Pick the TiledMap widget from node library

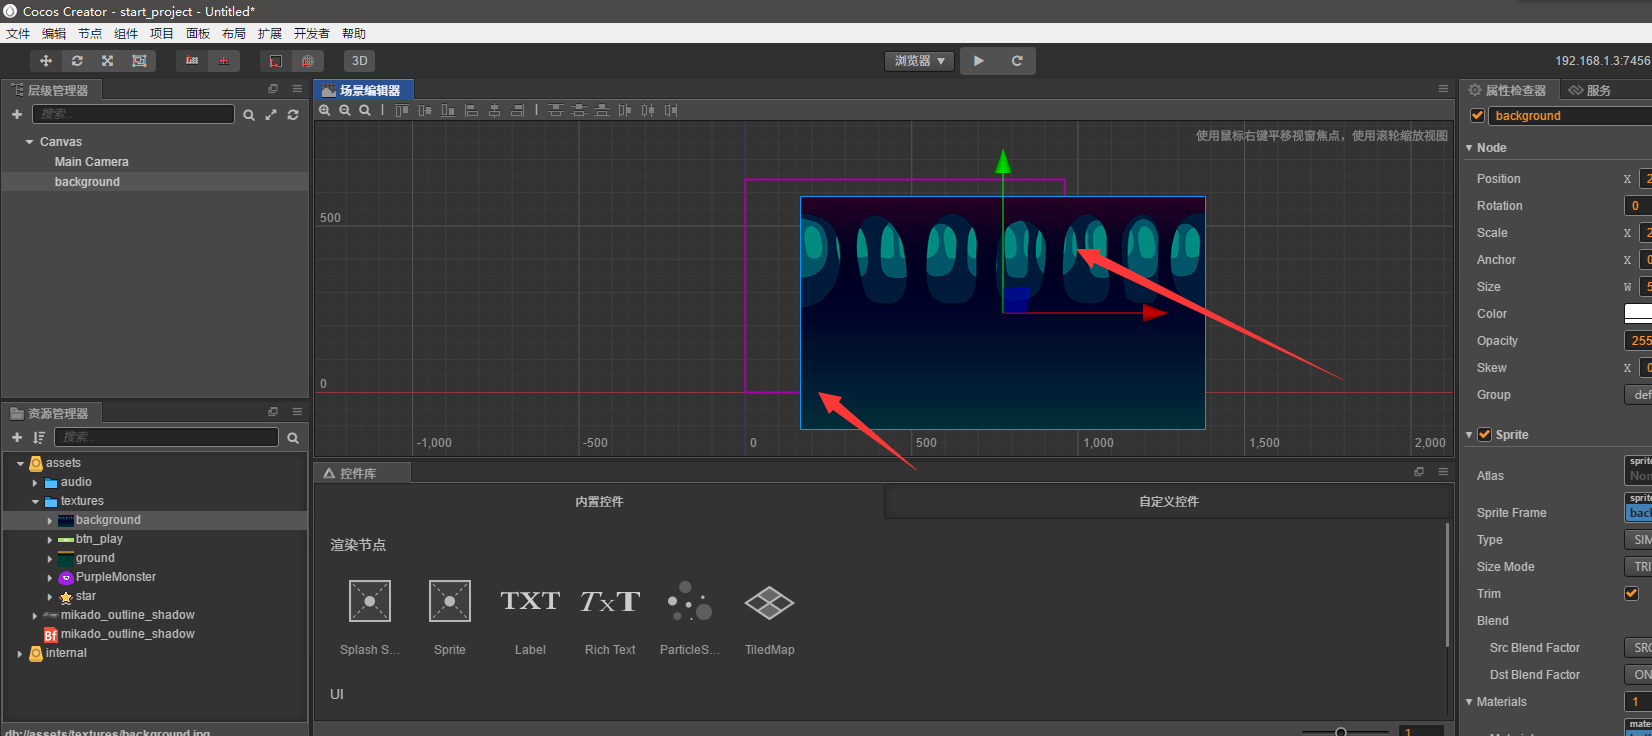coord(769,615)
